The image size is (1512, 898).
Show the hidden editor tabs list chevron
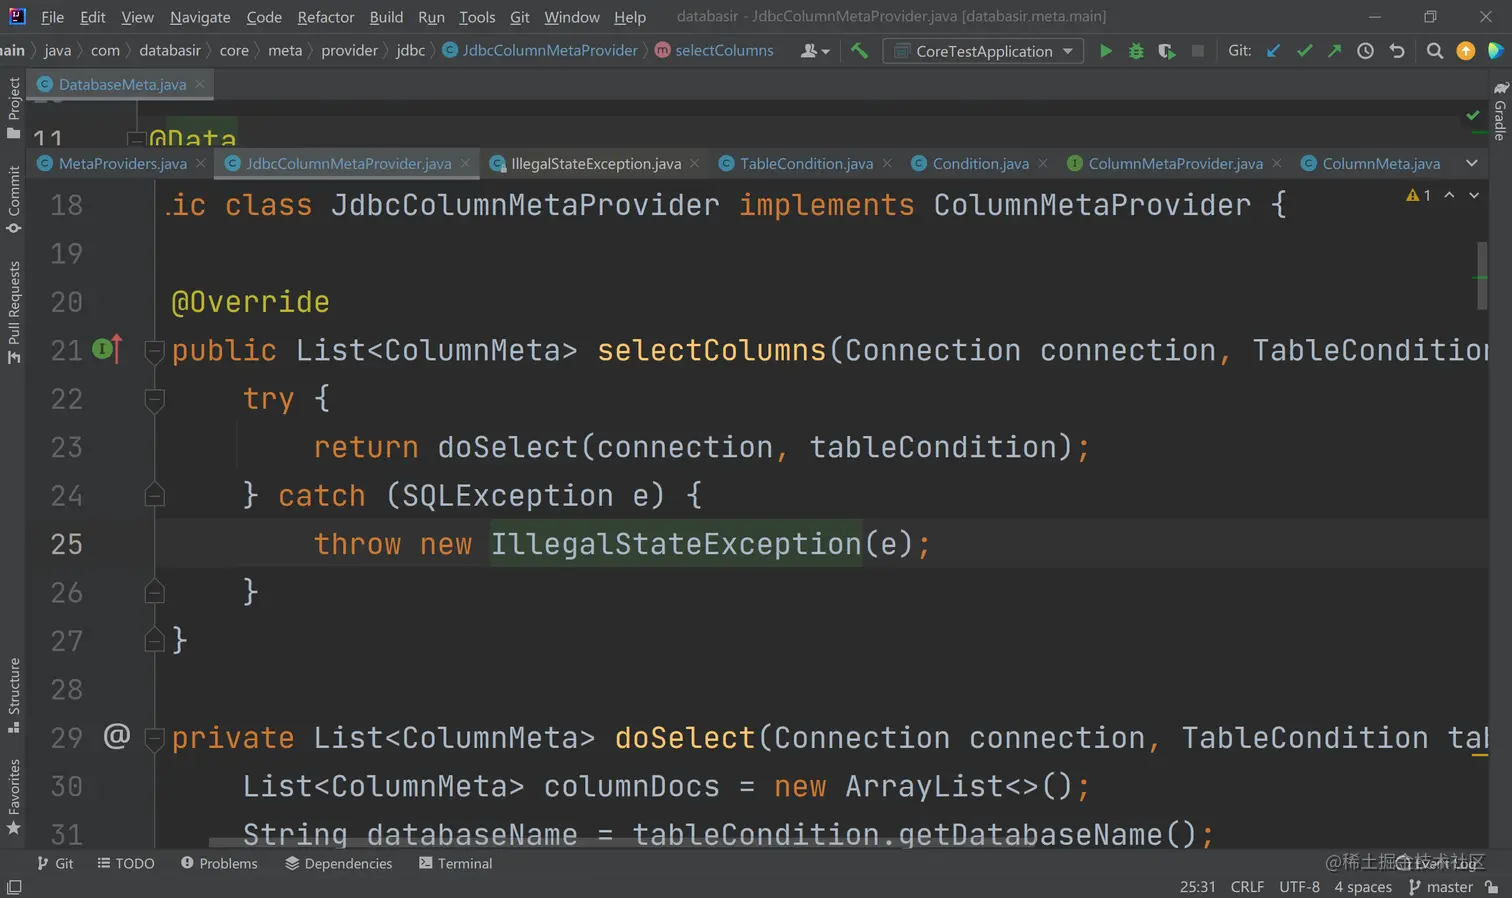(1471, 163)
